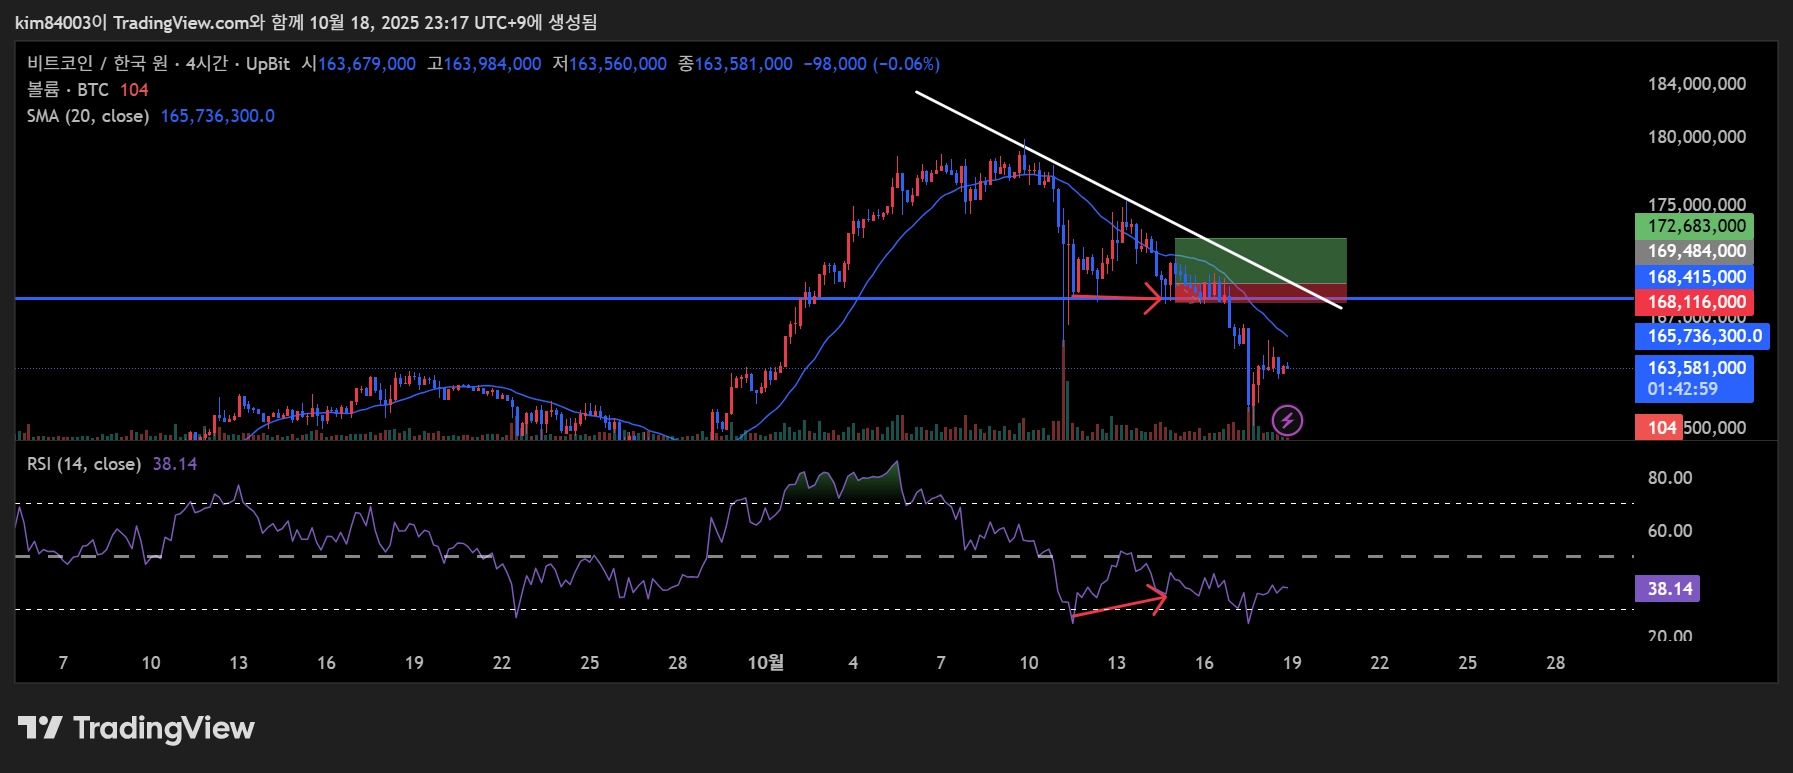Click the purple lightning bolt event icon
The image size is (1793, 773).
point(1287,421)
